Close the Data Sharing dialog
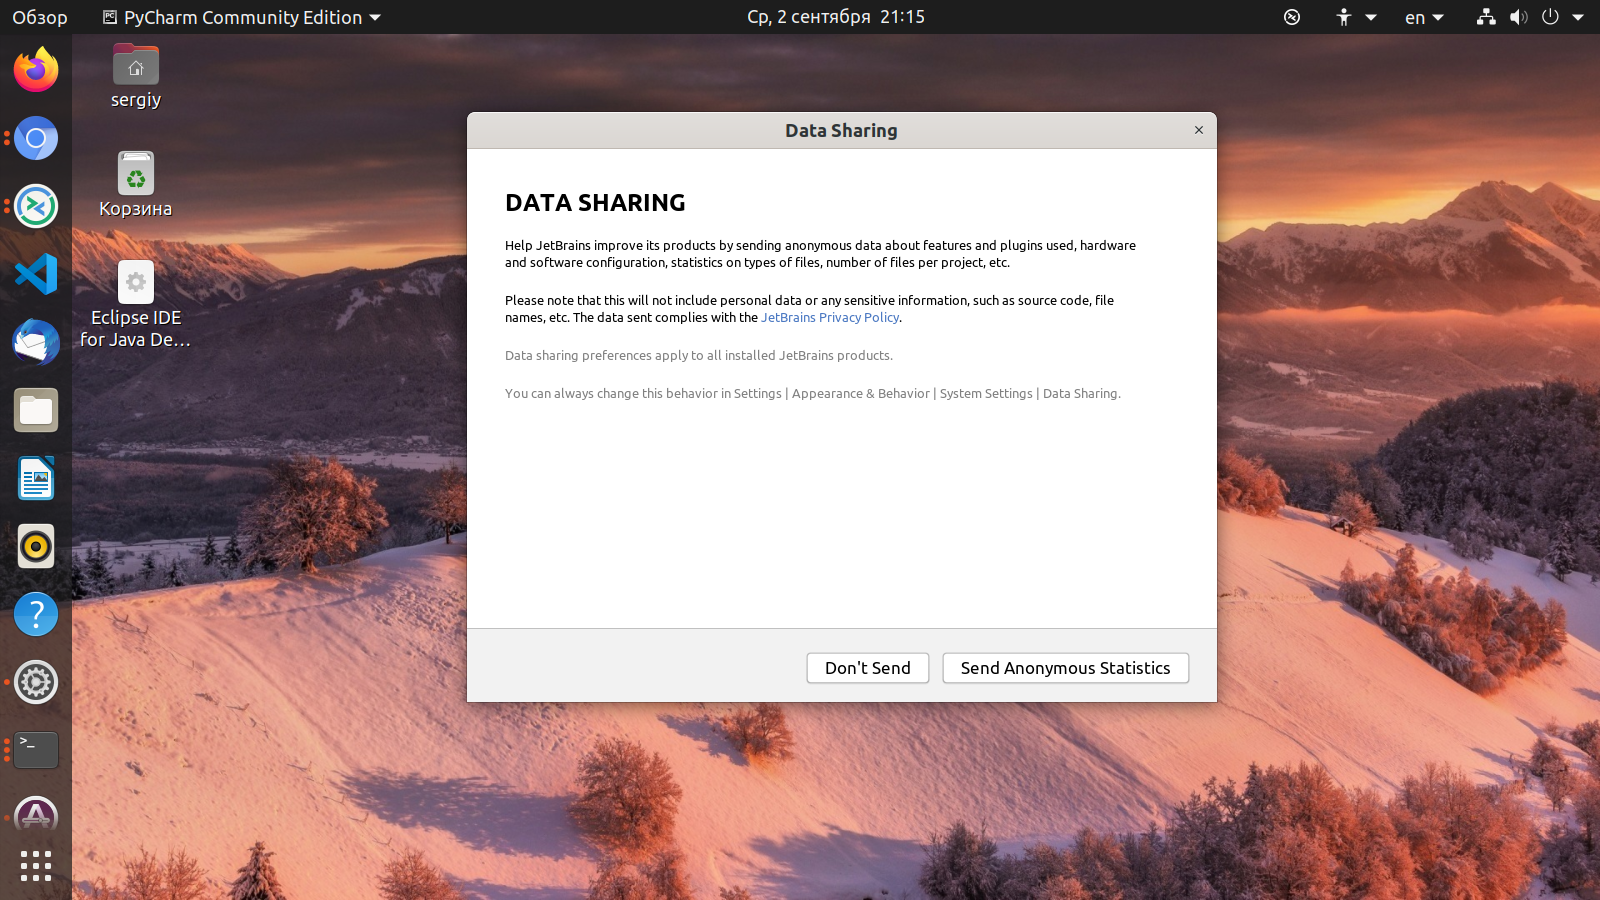Screen dimensions: 1600x900 pos(1199,130)
